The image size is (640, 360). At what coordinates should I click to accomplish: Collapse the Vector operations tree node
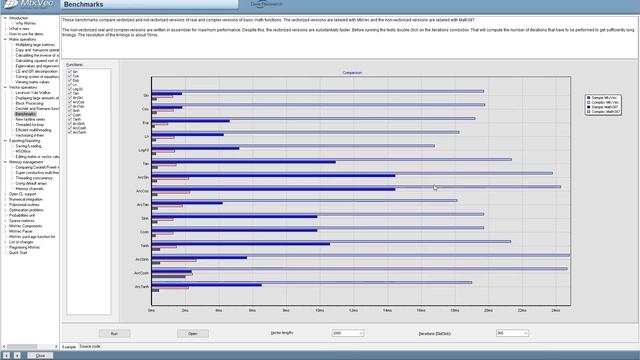coord(5,87)
